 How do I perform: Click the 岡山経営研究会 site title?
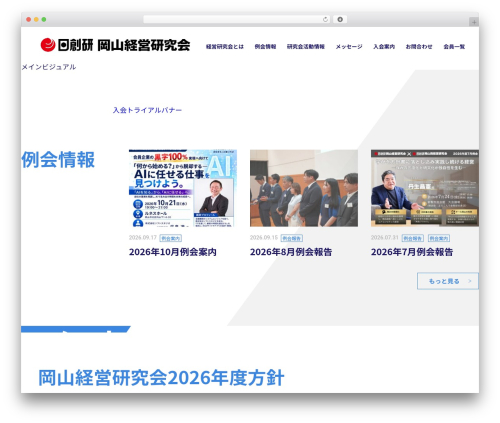click(x=144, y=45)
